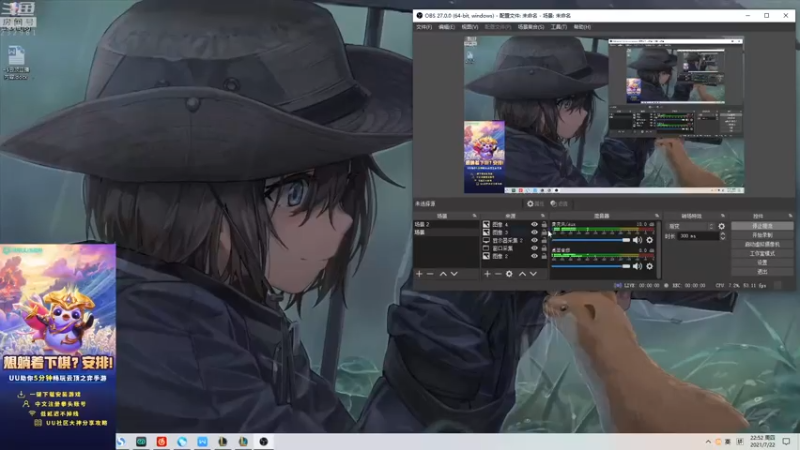Open the notification center icon in the system tray
This screenshot has height=450, width=800.
pyautogui.click(x=786, y=441)
